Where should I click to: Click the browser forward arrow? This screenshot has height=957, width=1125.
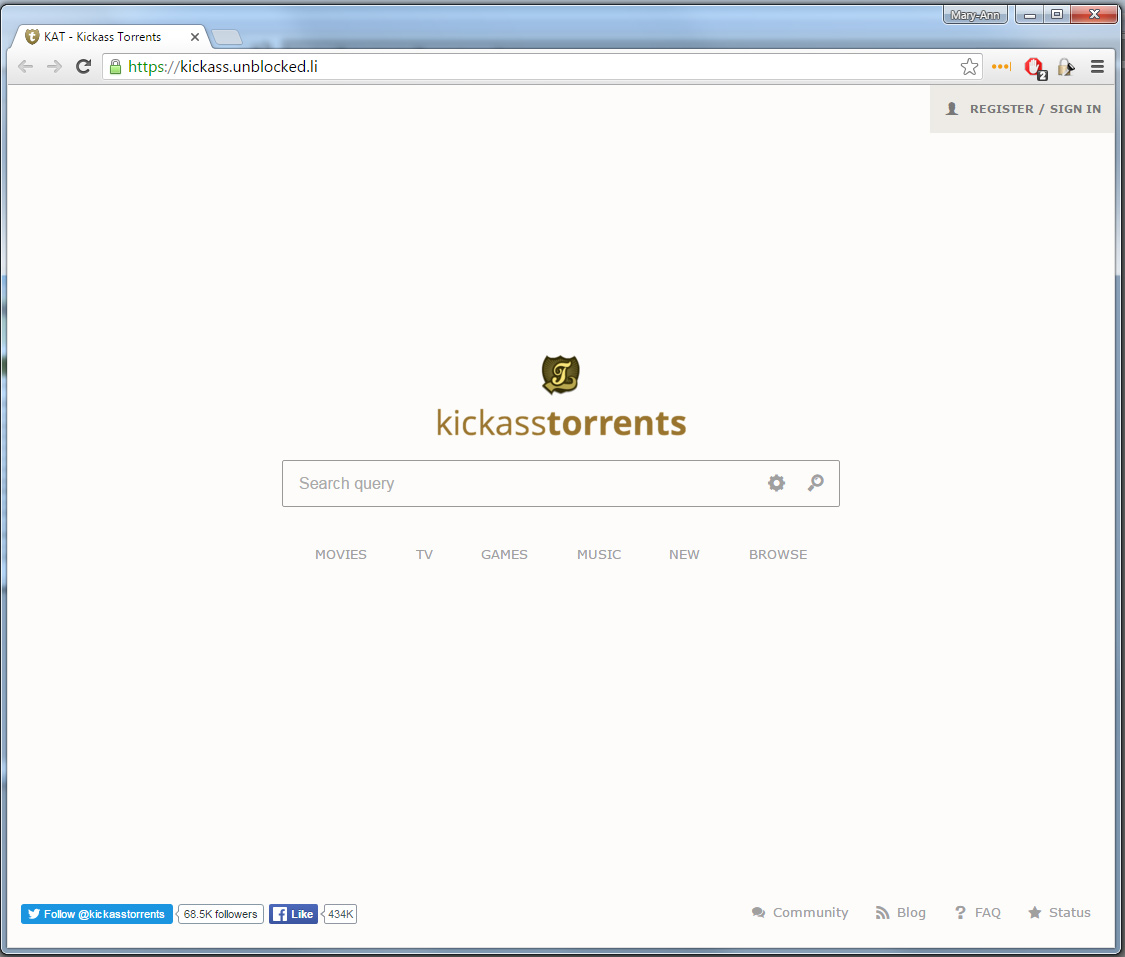pyautogui.click(x=55, y=67)
